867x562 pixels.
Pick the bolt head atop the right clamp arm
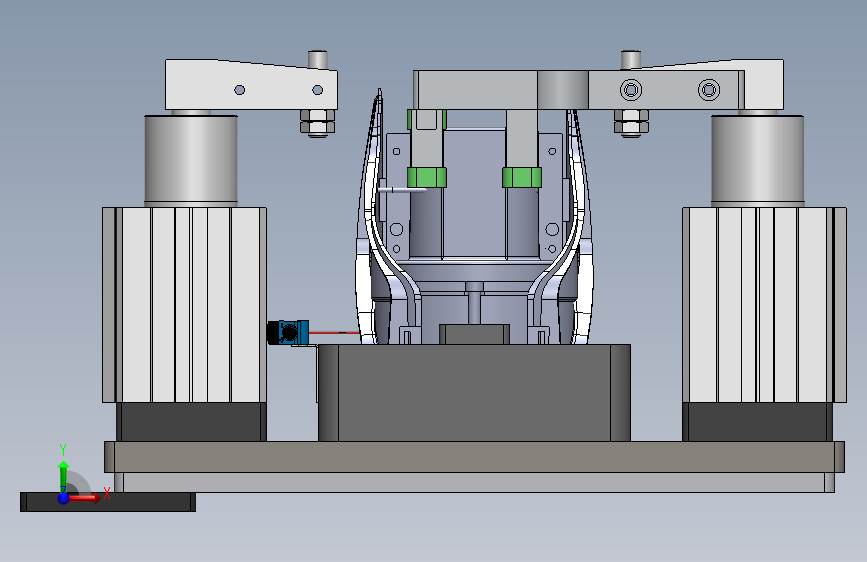pos(631,60)
